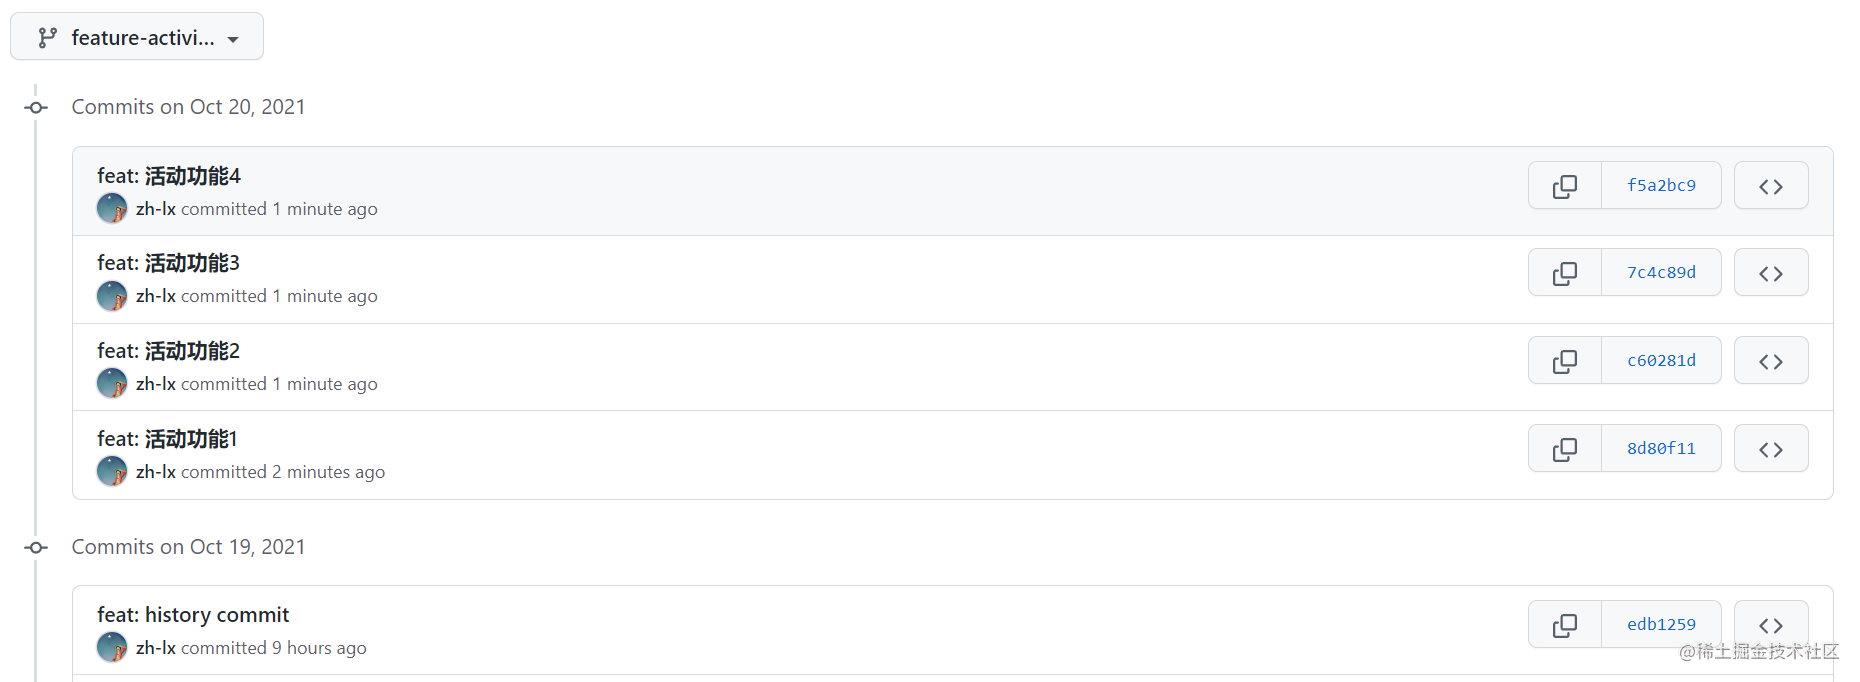
Task: Browse repository at commit 8d80f11
Action: 1771,449
